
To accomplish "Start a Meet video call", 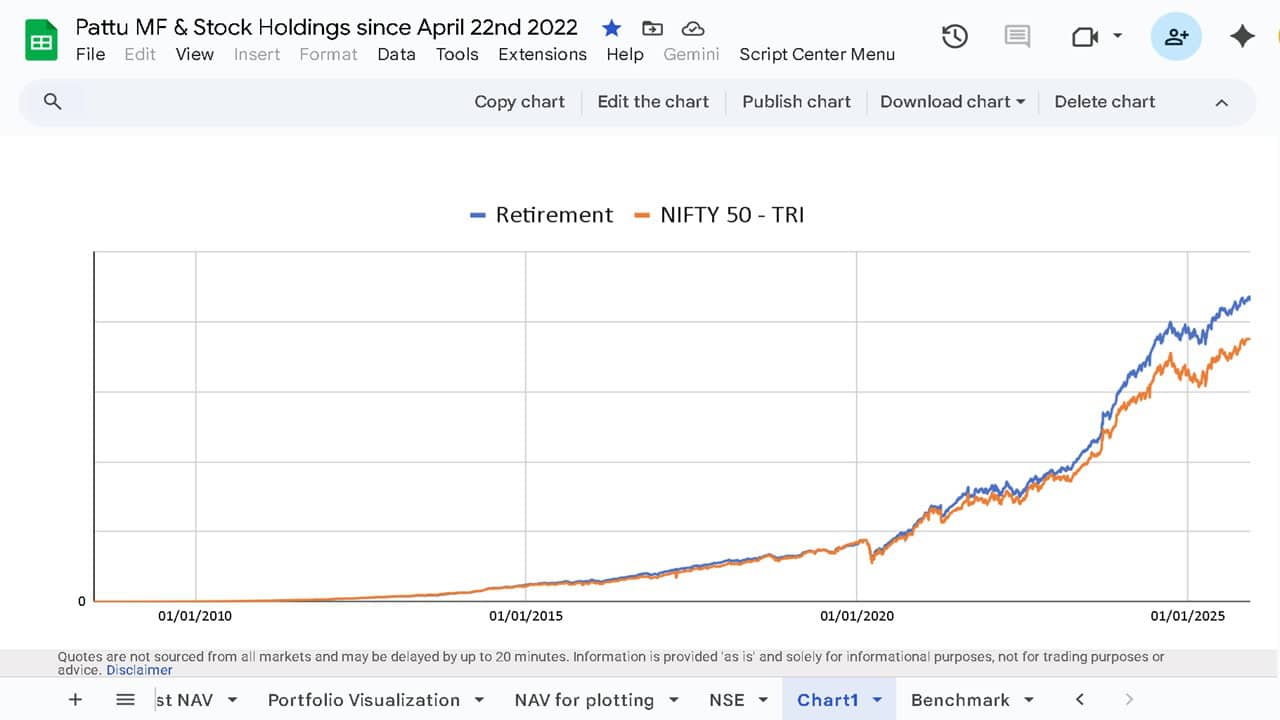I will (1083, 36).
